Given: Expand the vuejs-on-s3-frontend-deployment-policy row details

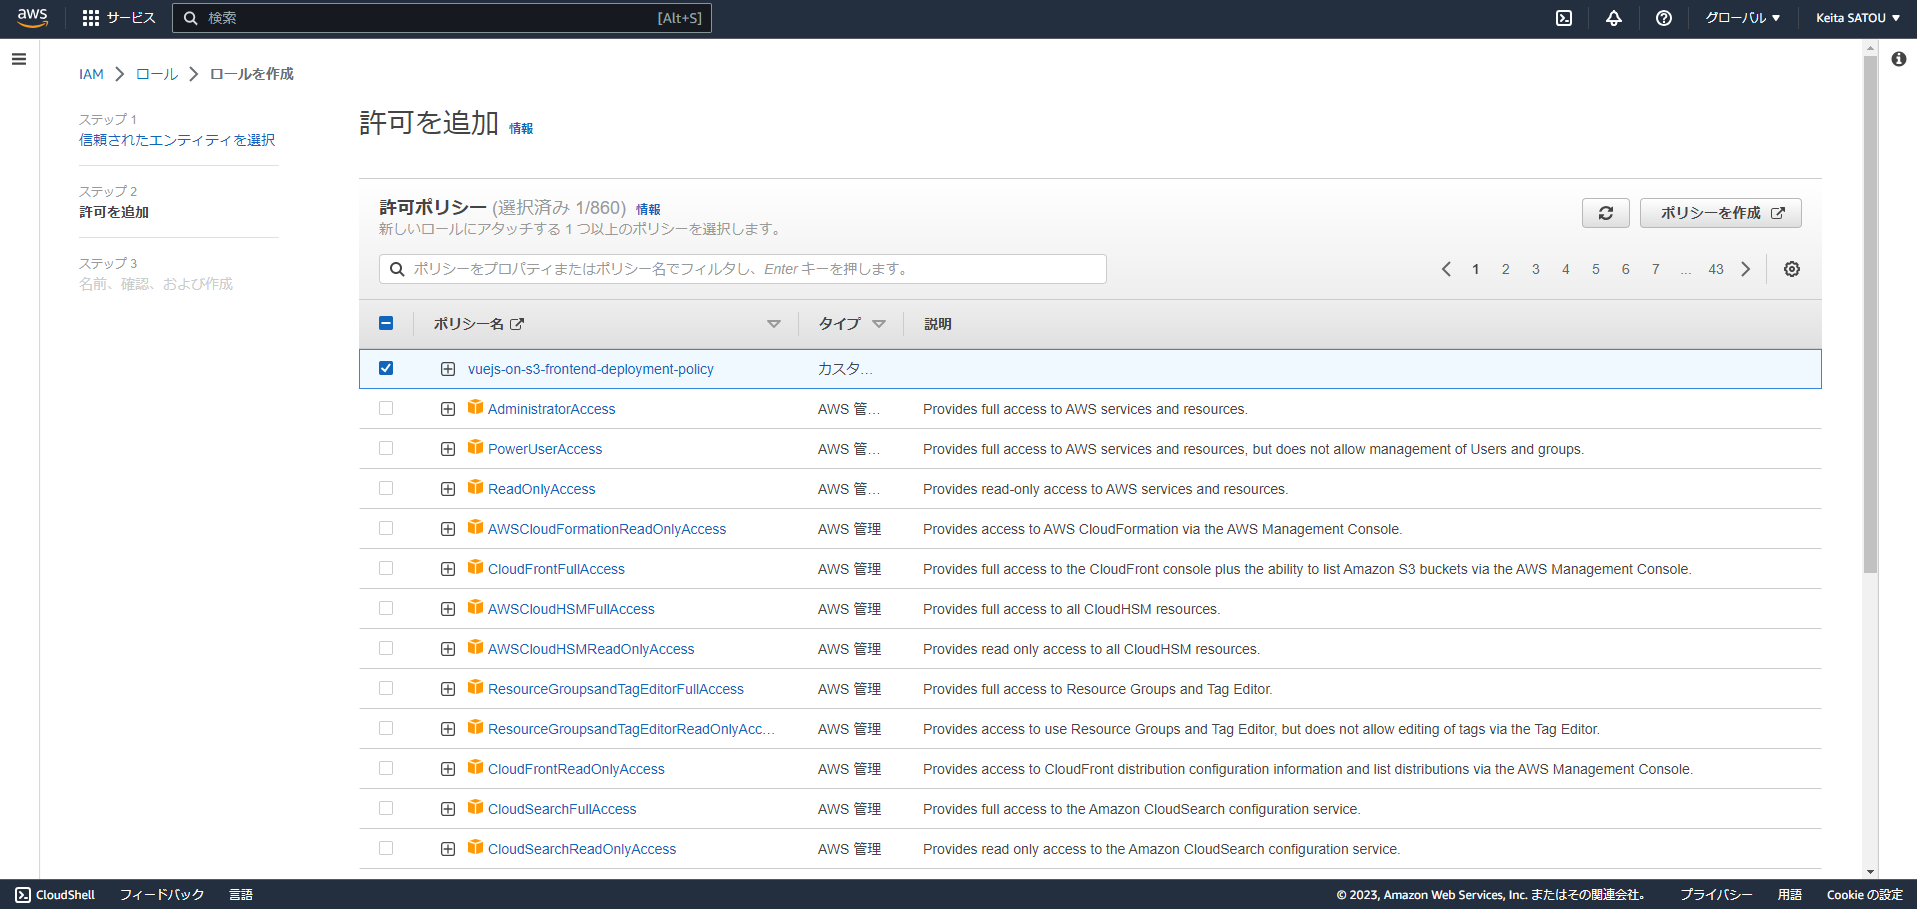Looking at the screenshot, I should 448,369.
